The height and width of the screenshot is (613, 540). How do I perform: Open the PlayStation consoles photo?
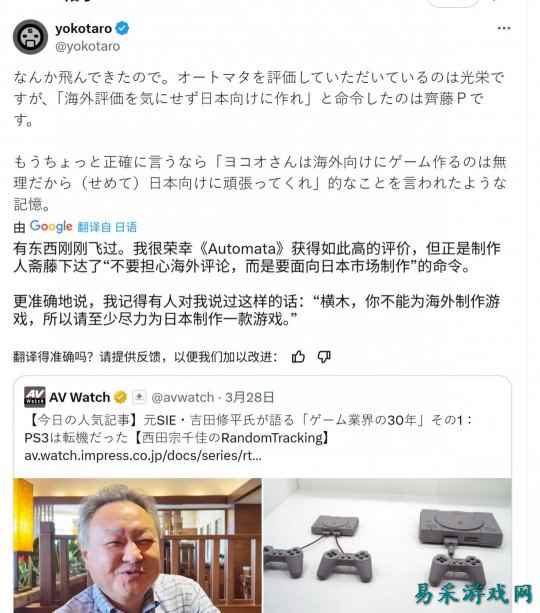tap(387, 545)
